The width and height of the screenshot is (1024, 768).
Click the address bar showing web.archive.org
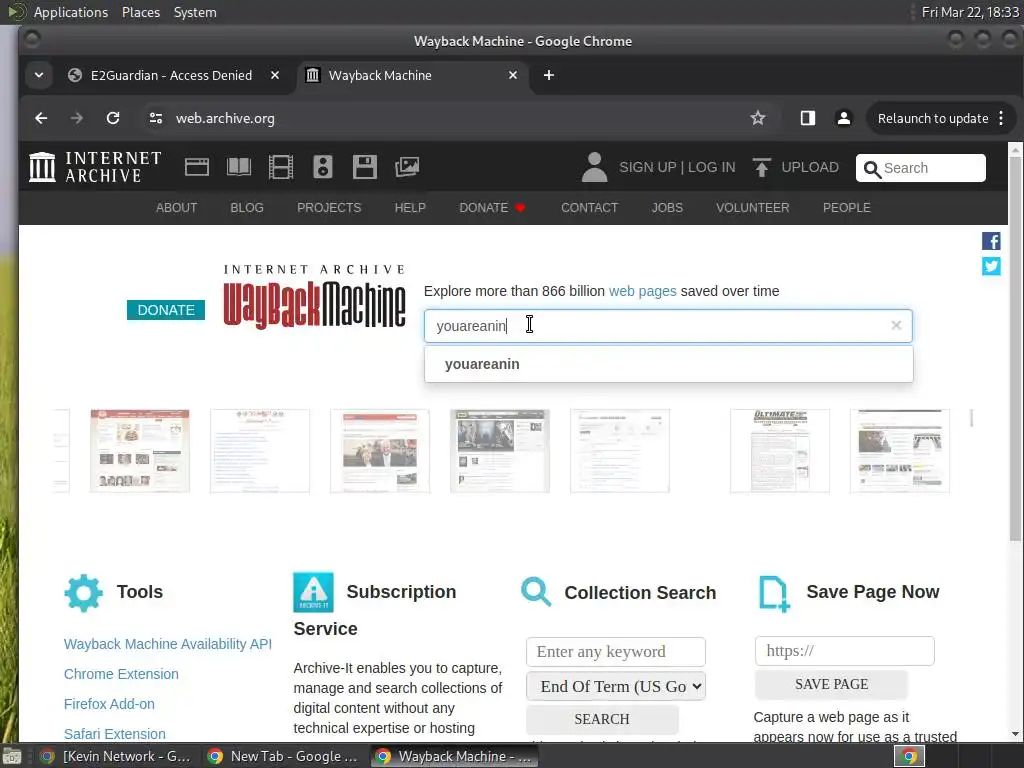click(x=457, y=118)
